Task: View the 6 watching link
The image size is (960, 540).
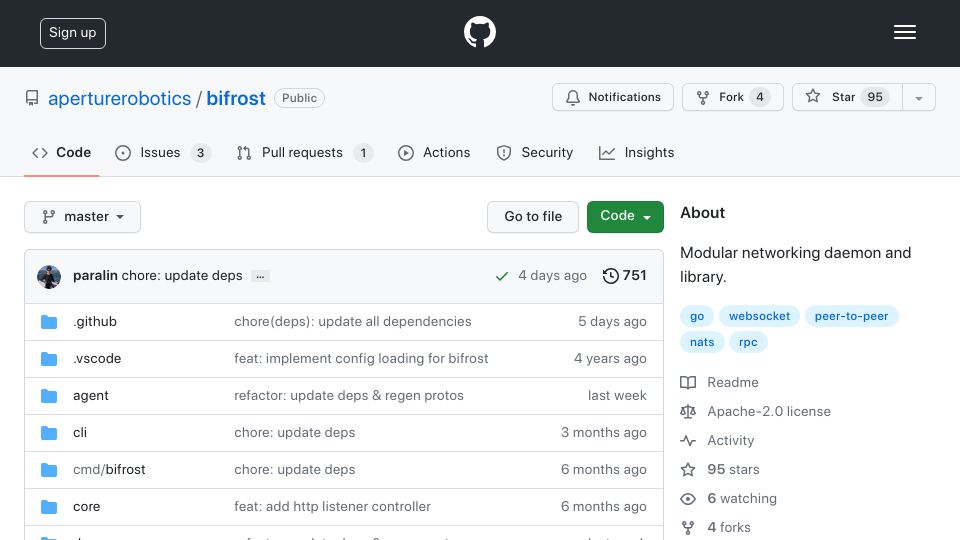Action: coord(741,499)
